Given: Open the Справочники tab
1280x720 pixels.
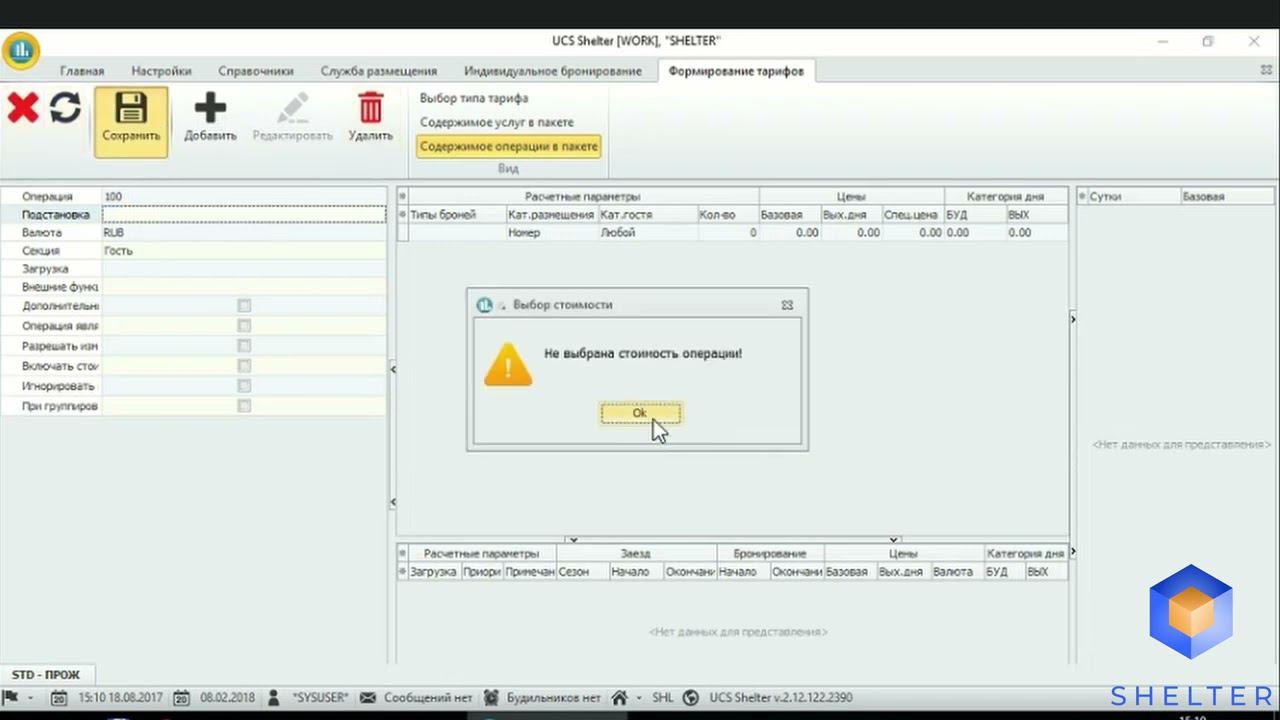Looking at the screenshot, I should [256, 71].
